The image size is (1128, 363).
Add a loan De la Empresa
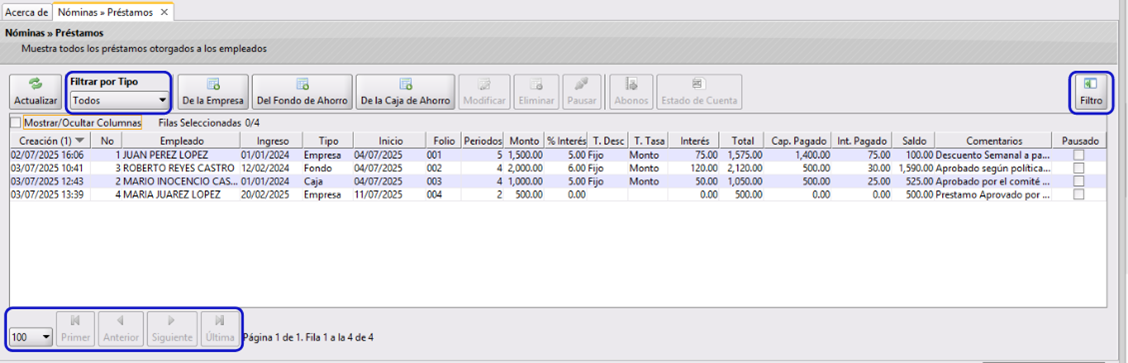point(213,93)
